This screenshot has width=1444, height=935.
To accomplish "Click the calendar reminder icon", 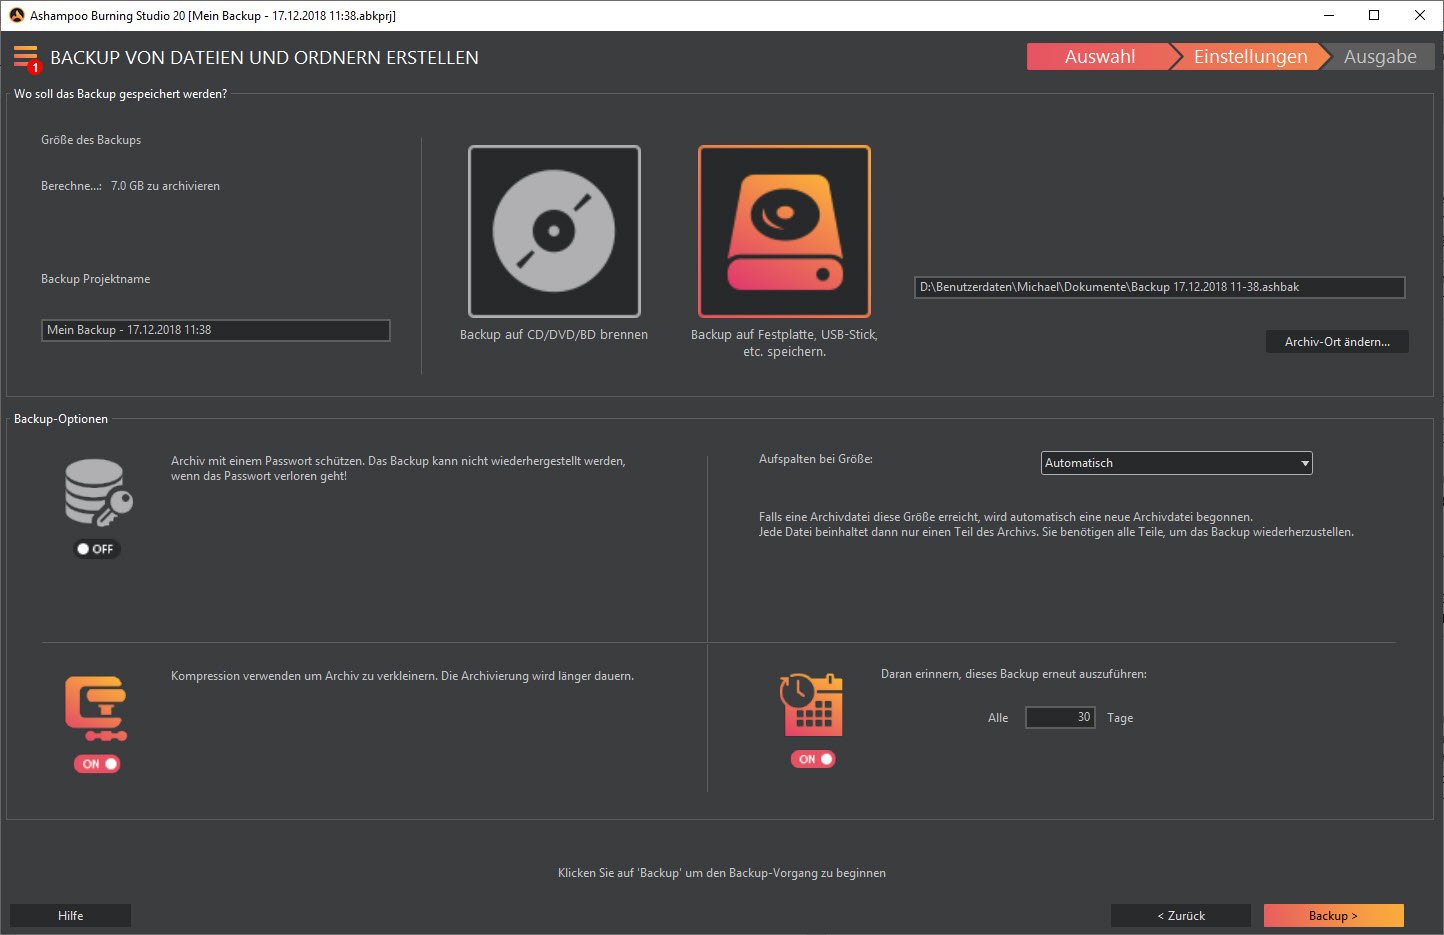I will 811,705.
